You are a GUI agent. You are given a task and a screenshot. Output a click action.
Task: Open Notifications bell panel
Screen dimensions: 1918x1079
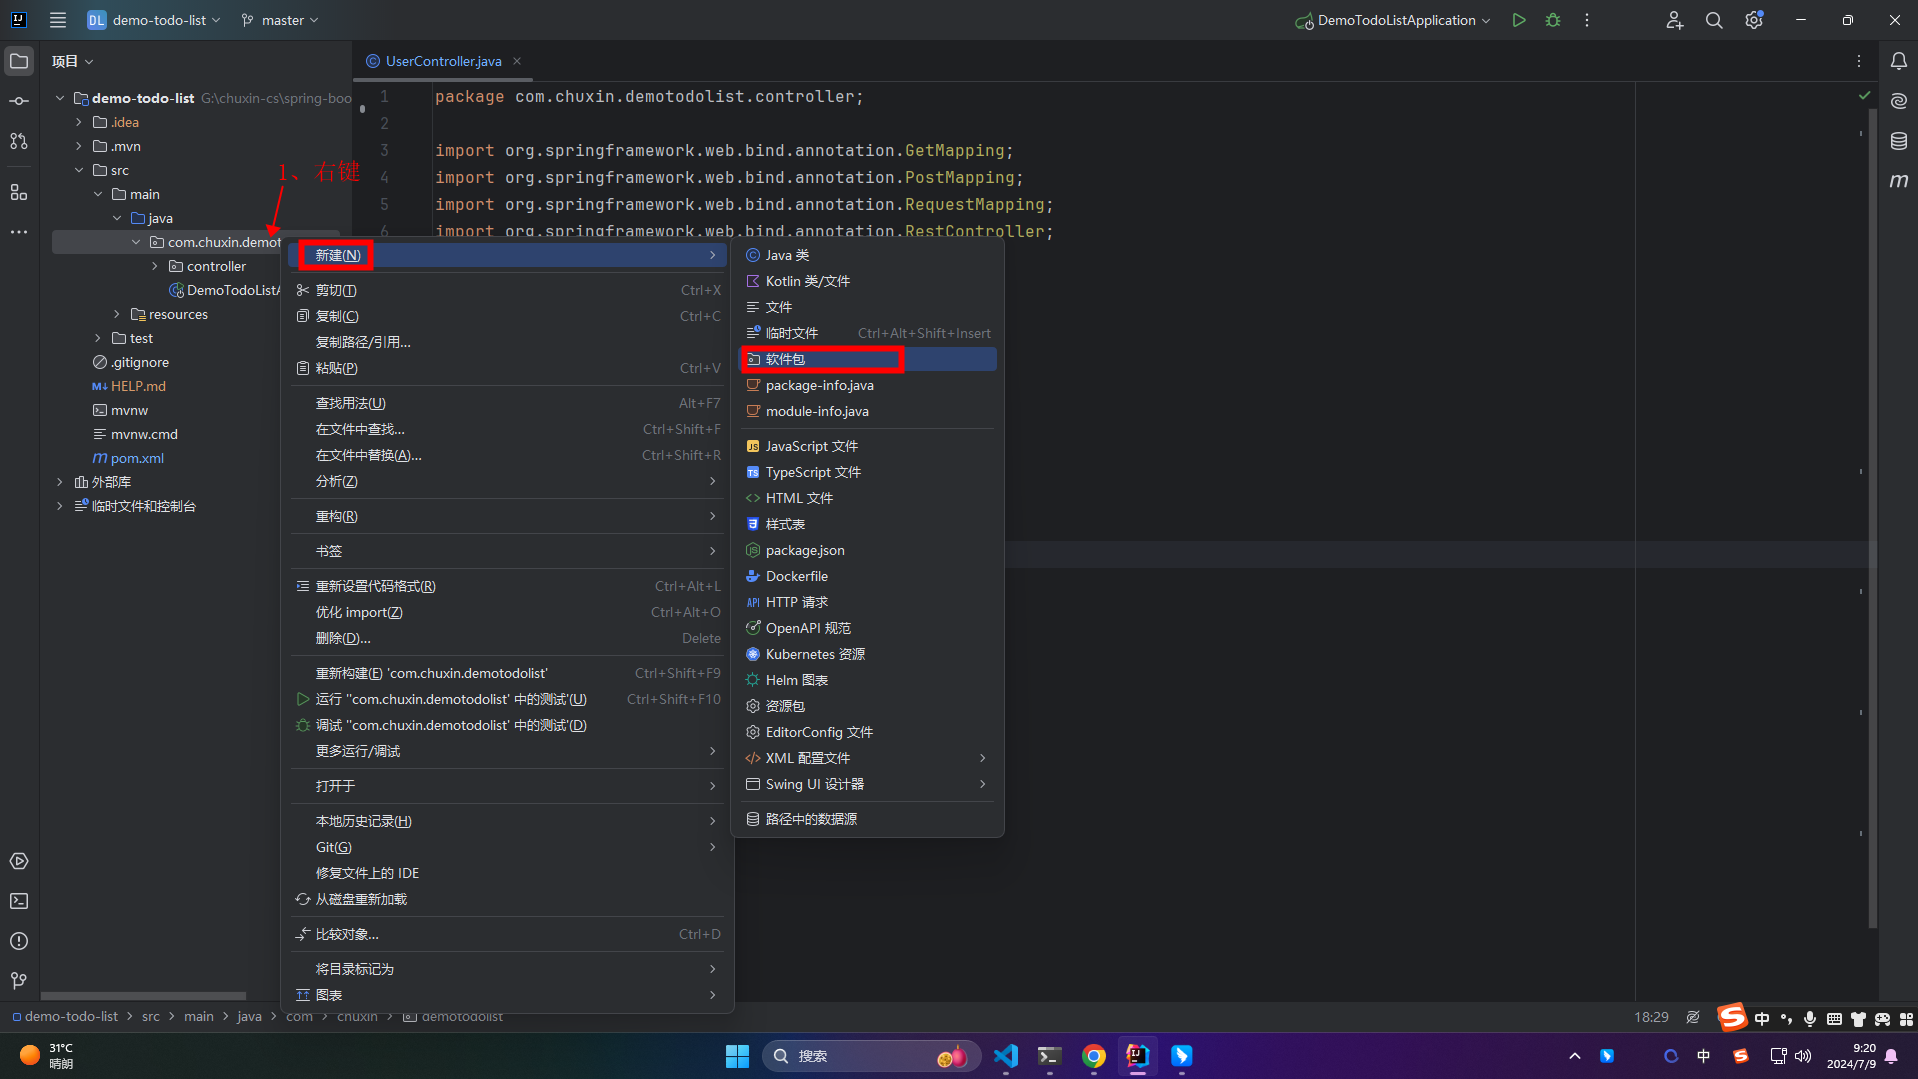click(1898, 61)
